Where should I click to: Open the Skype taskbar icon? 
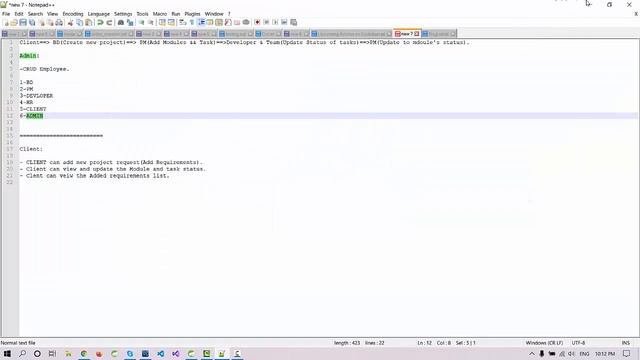pyautogui.click(x=130, y=353)
